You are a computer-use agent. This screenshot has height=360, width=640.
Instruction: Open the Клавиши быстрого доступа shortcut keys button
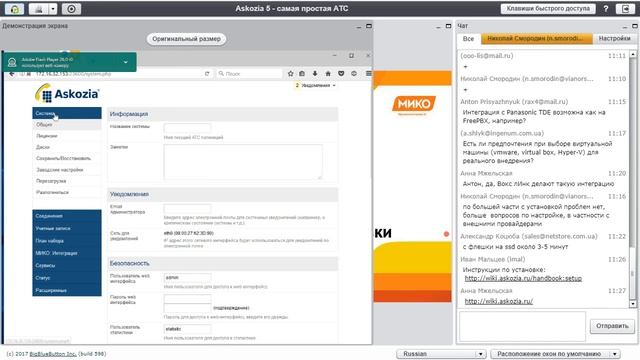(548, 9)
